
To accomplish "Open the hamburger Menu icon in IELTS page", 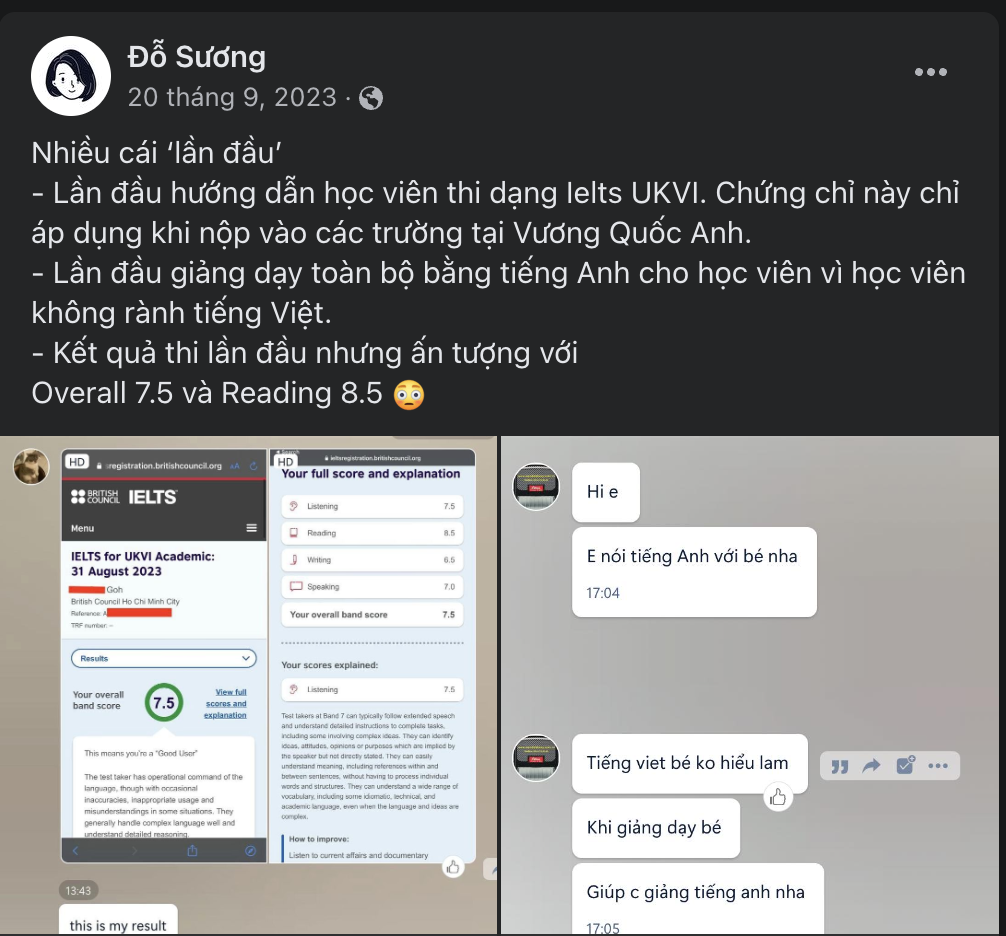I will click(252, 528).
